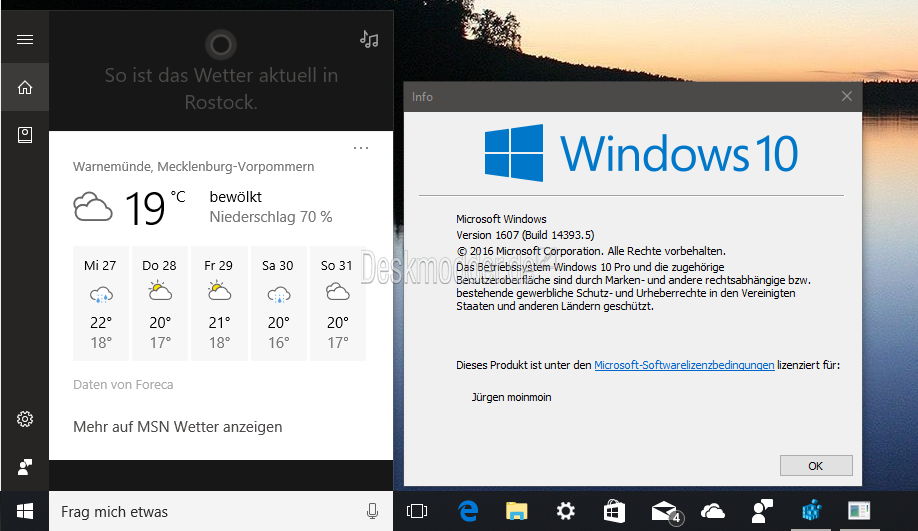Open Settings gear in taskbar

point(566,511)
